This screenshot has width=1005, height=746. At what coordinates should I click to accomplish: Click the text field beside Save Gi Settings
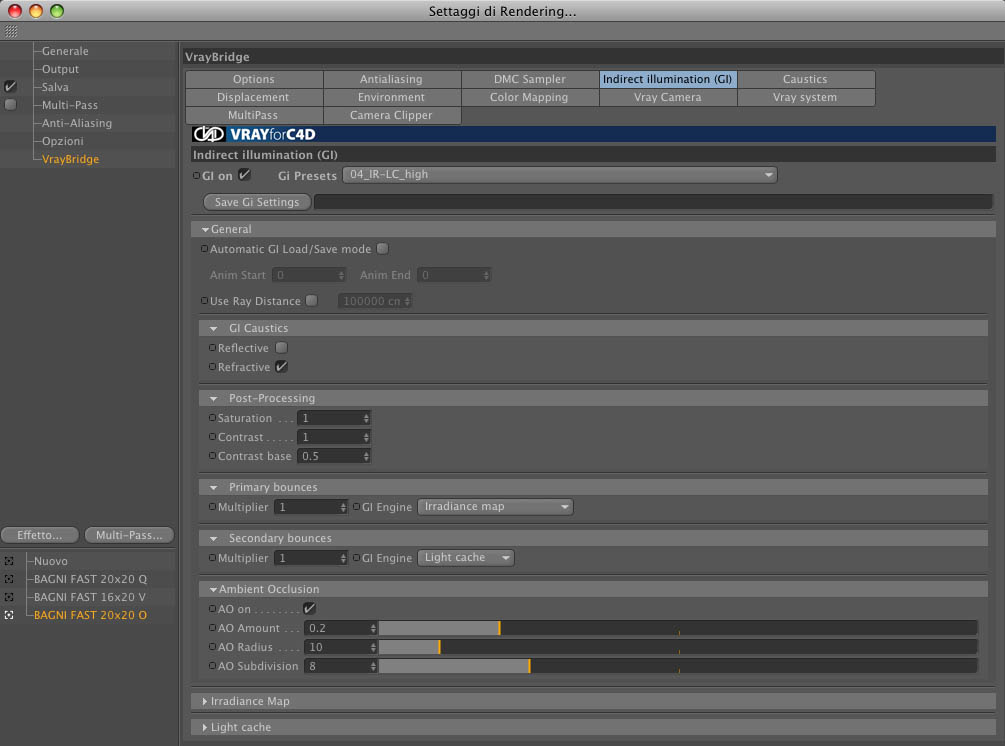point(653,202)
